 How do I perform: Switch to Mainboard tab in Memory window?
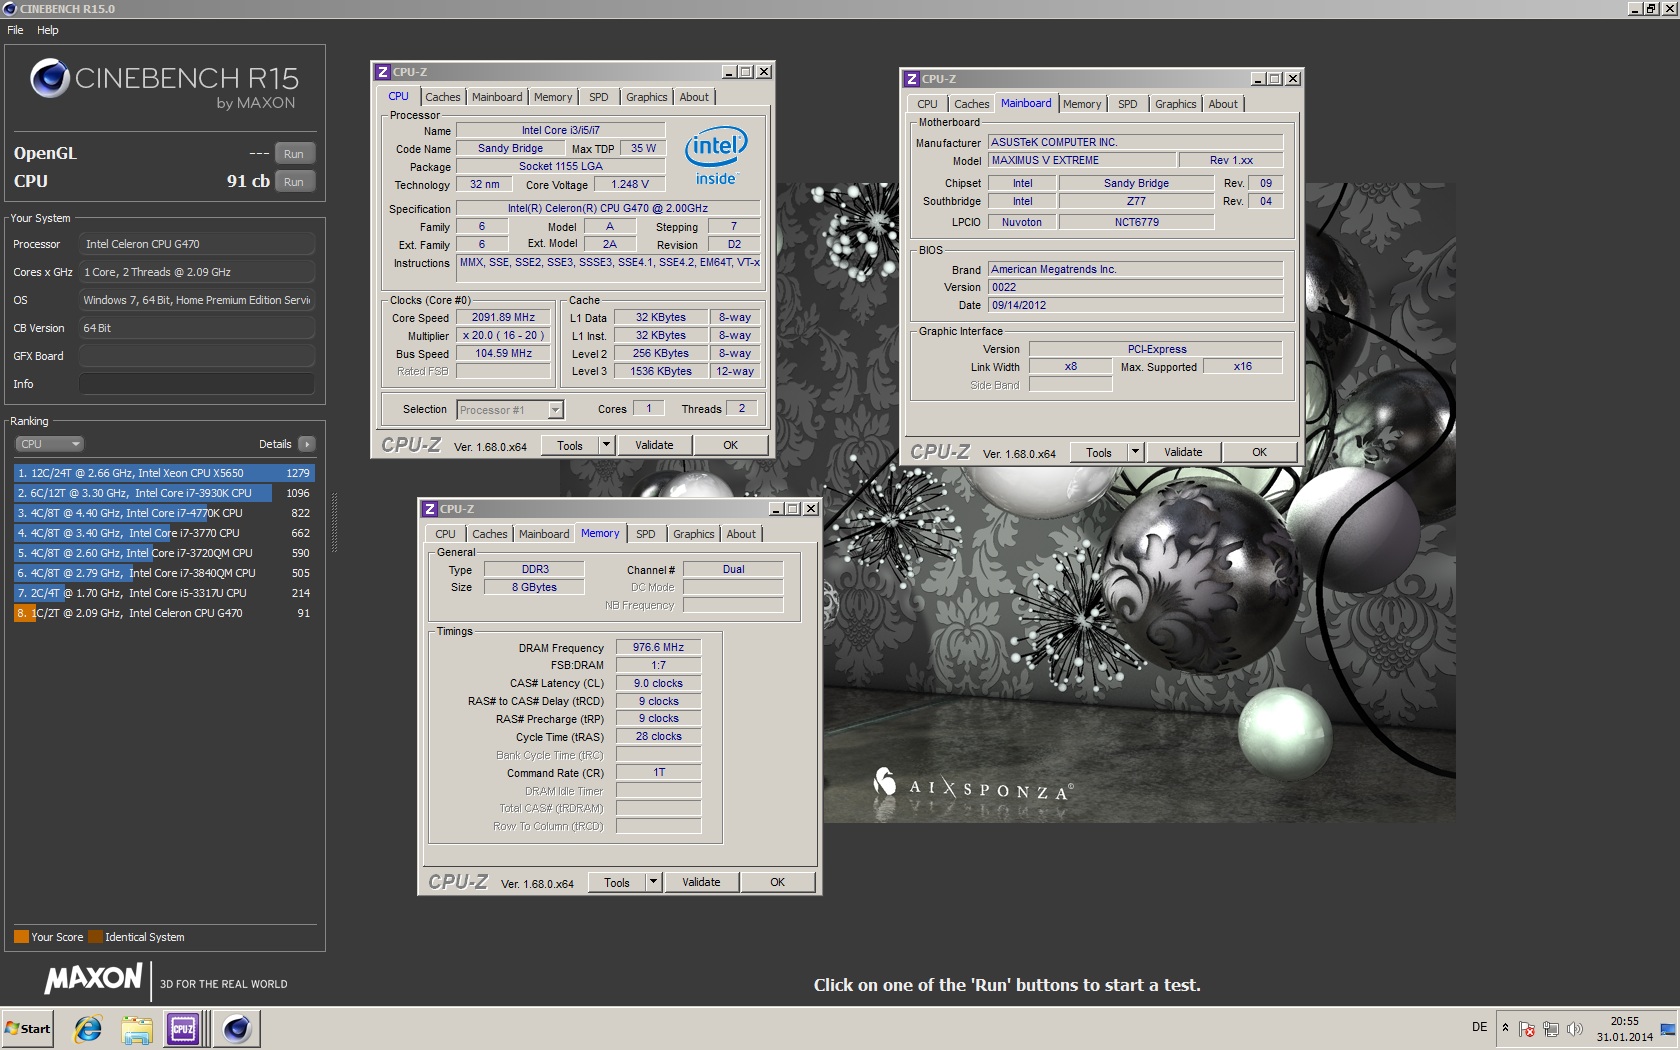coord(544,534)
